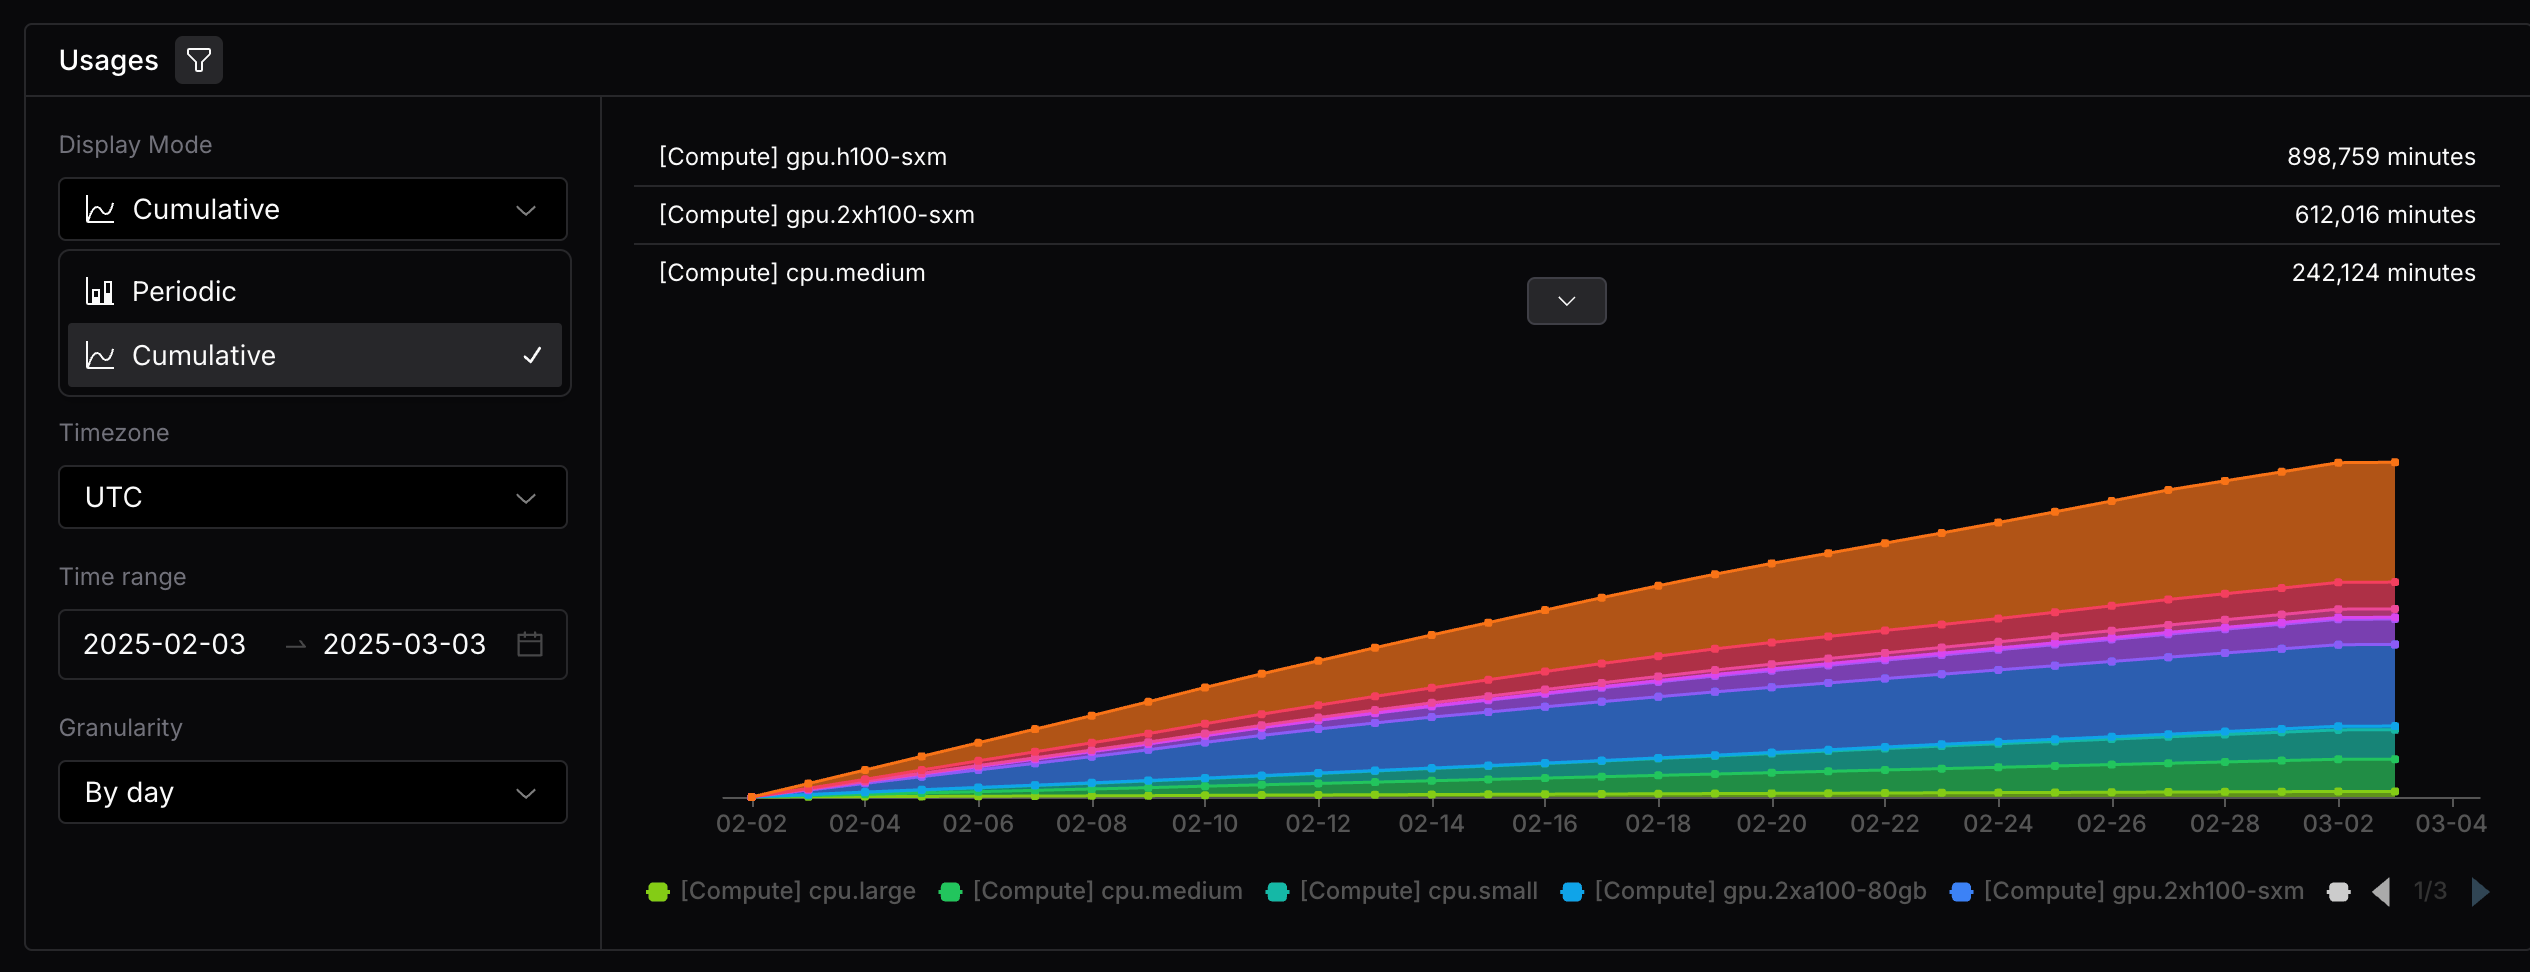2530x972 pixels.
Task: Click the checkmark beside Cumulative option
Action: point(533,355)
